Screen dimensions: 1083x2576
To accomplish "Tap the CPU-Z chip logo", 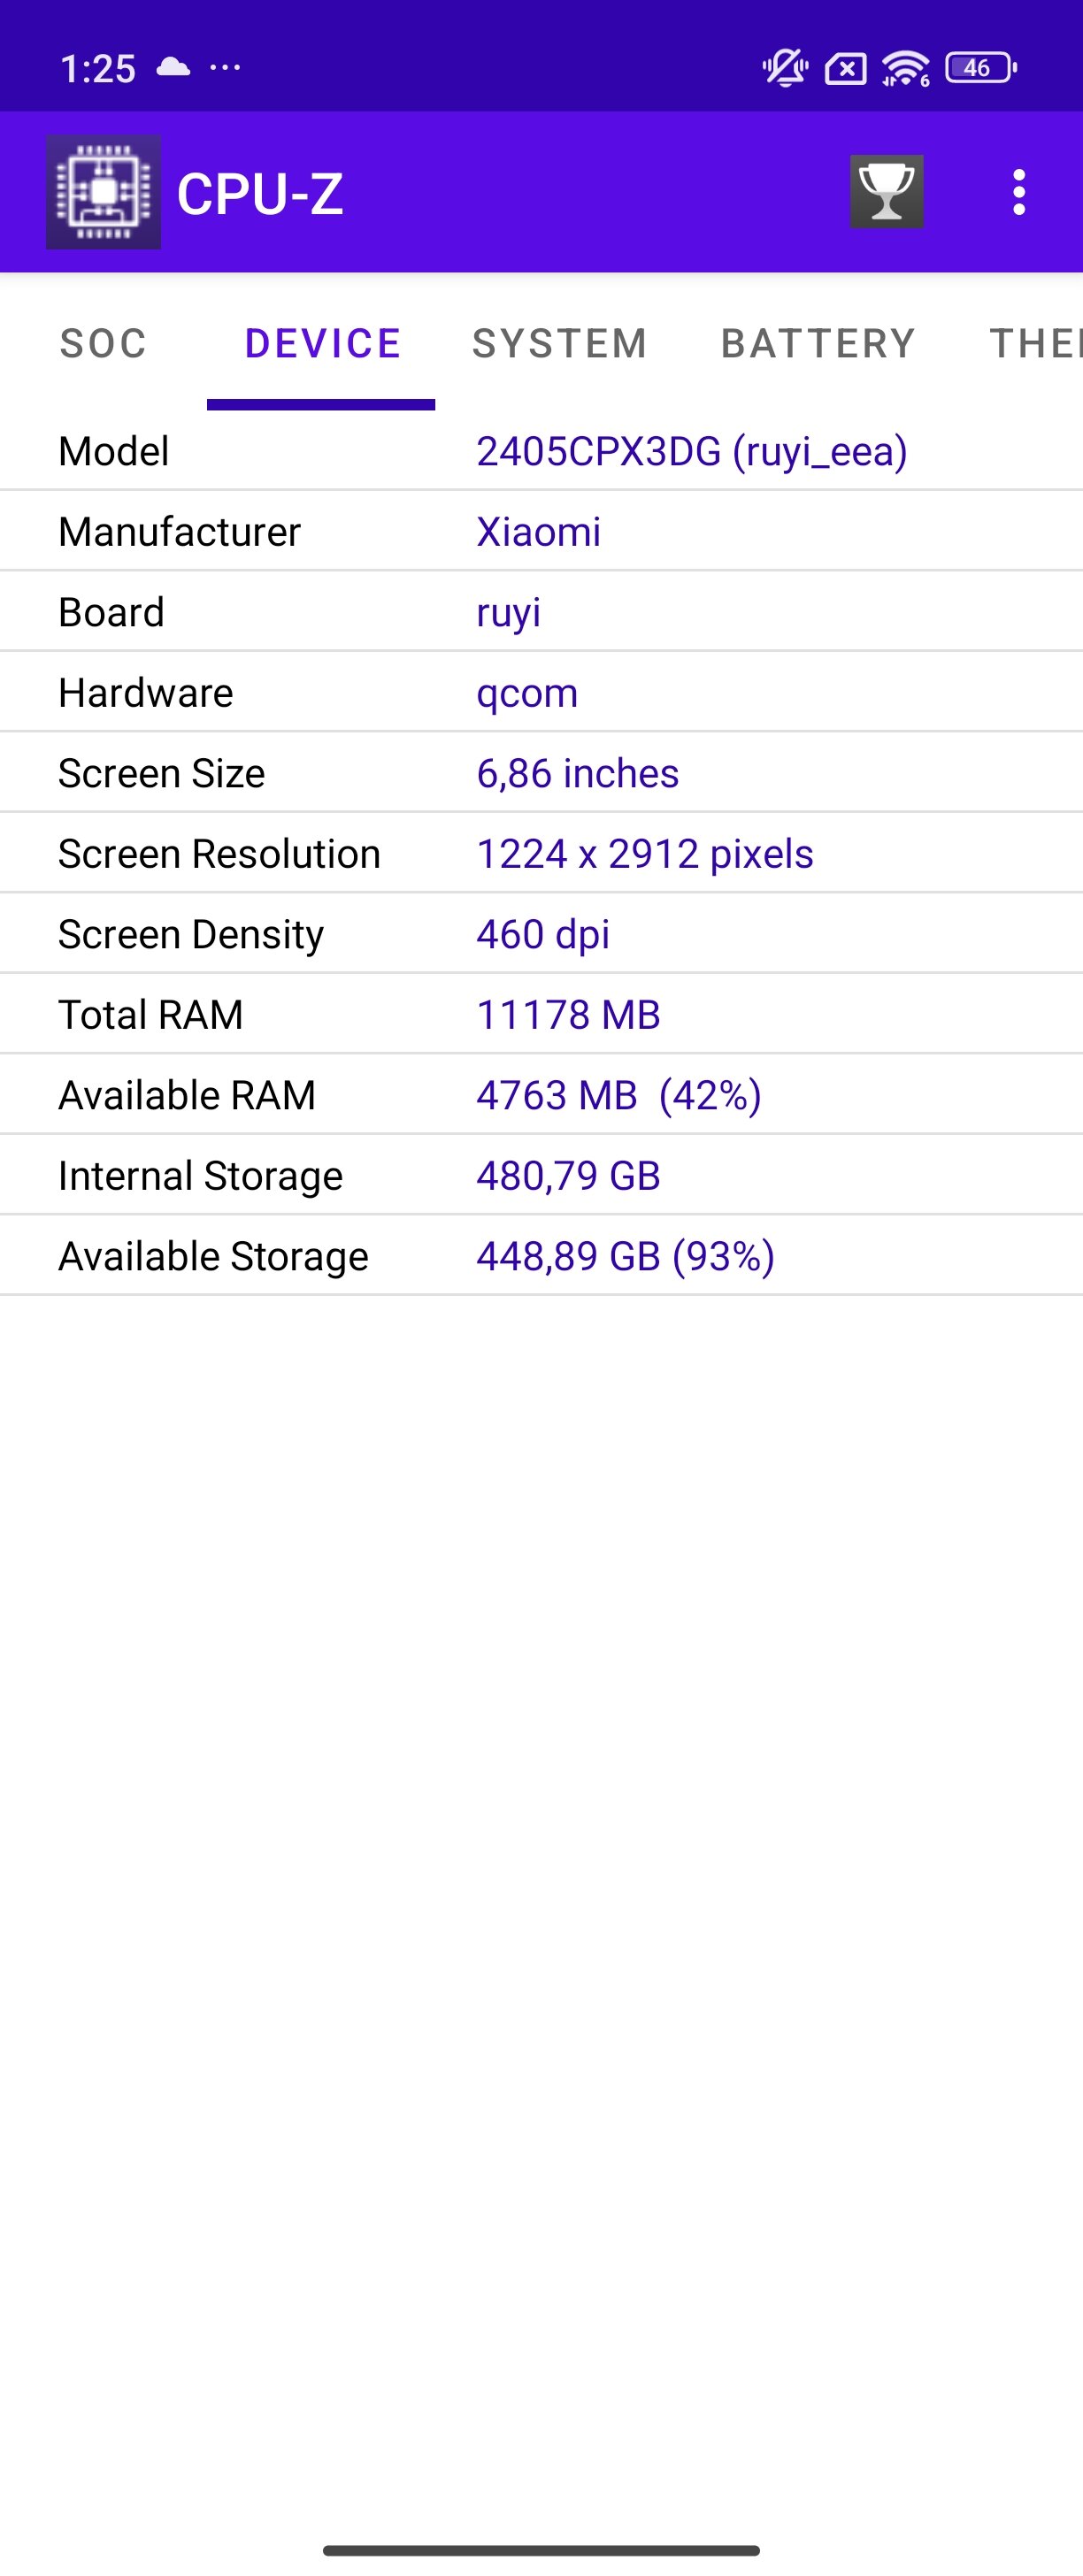I will pyautogui.click(x=103, y=192).
